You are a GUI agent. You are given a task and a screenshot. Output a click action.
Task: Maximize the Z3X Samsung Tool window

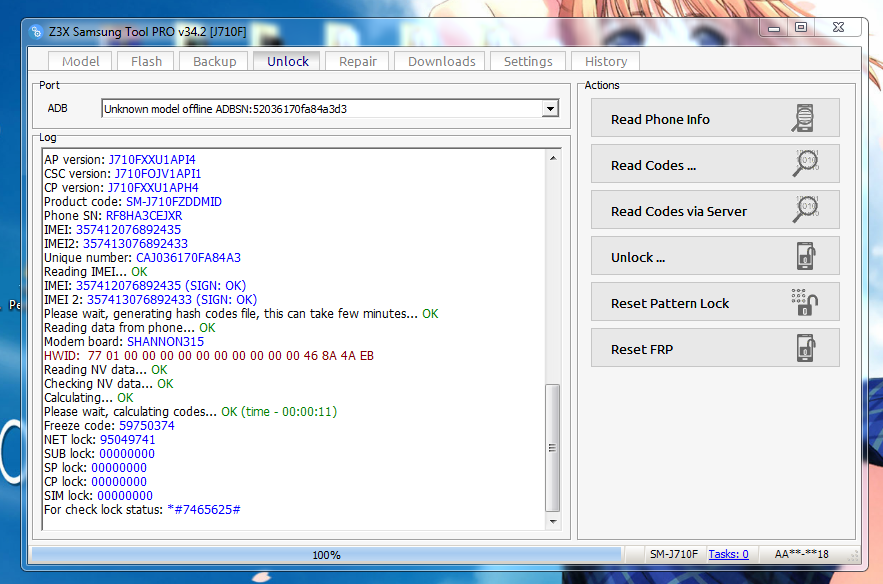click(801, 28)
